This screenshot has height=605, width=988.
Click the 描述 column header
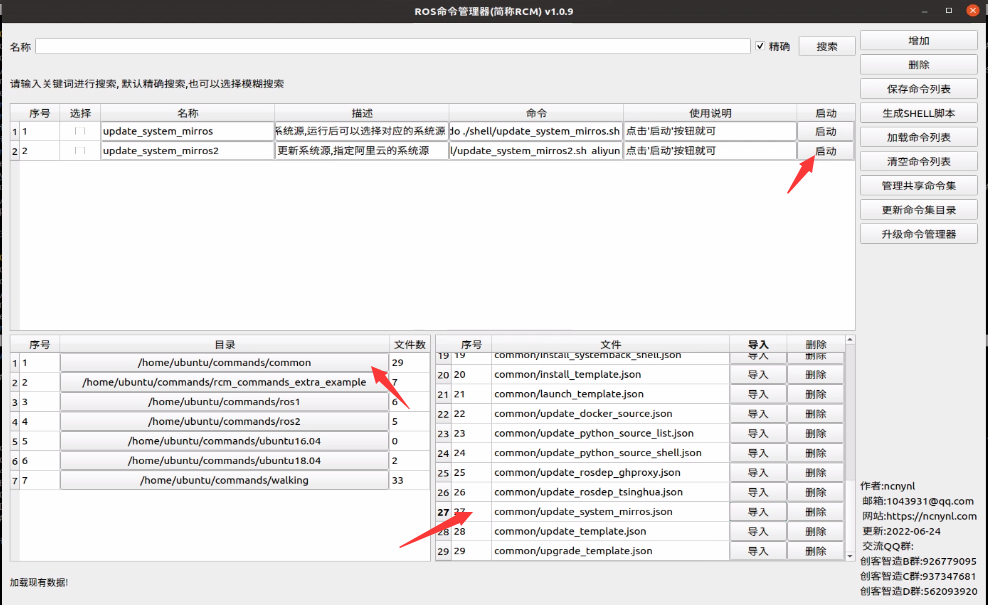coord(362,113)
